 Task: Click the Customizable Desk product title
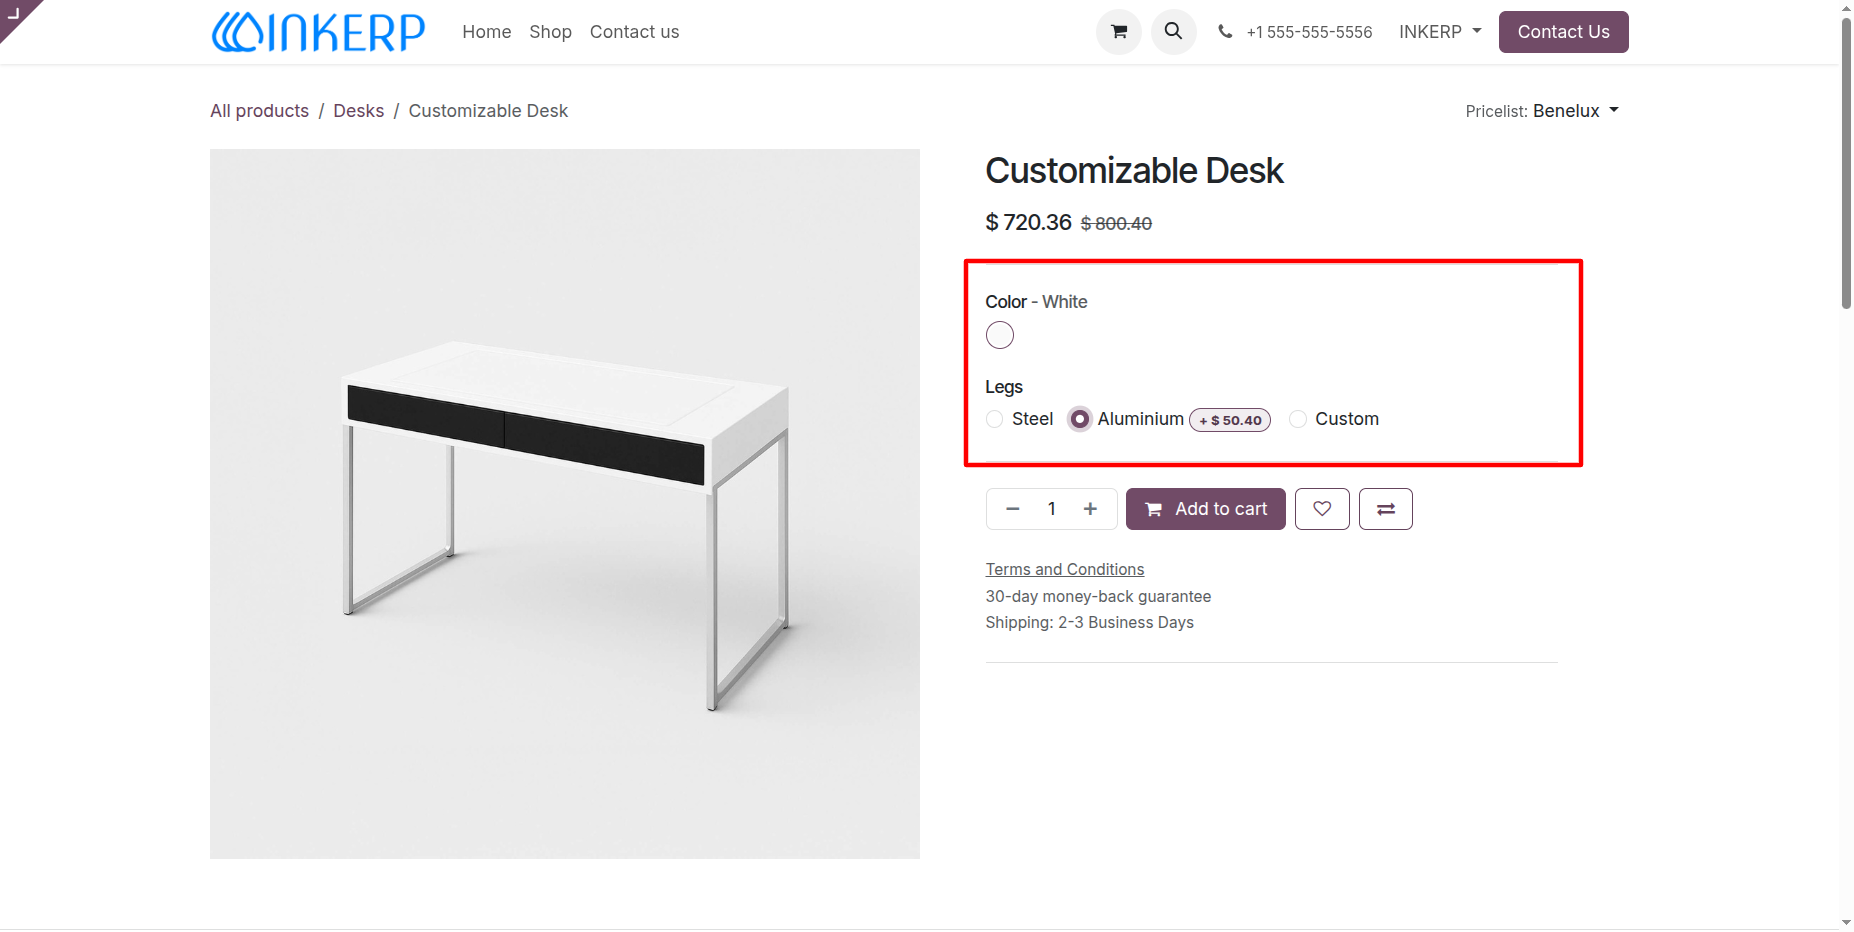[1134, 171]
